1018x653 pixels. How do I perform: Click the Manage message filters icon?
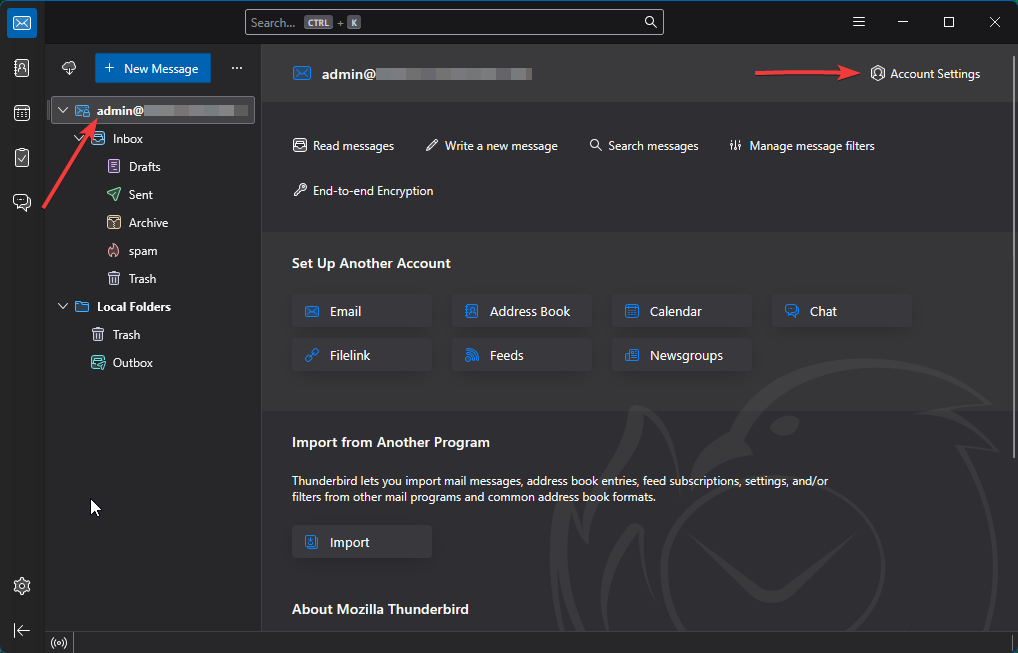(x=736, y=145)
